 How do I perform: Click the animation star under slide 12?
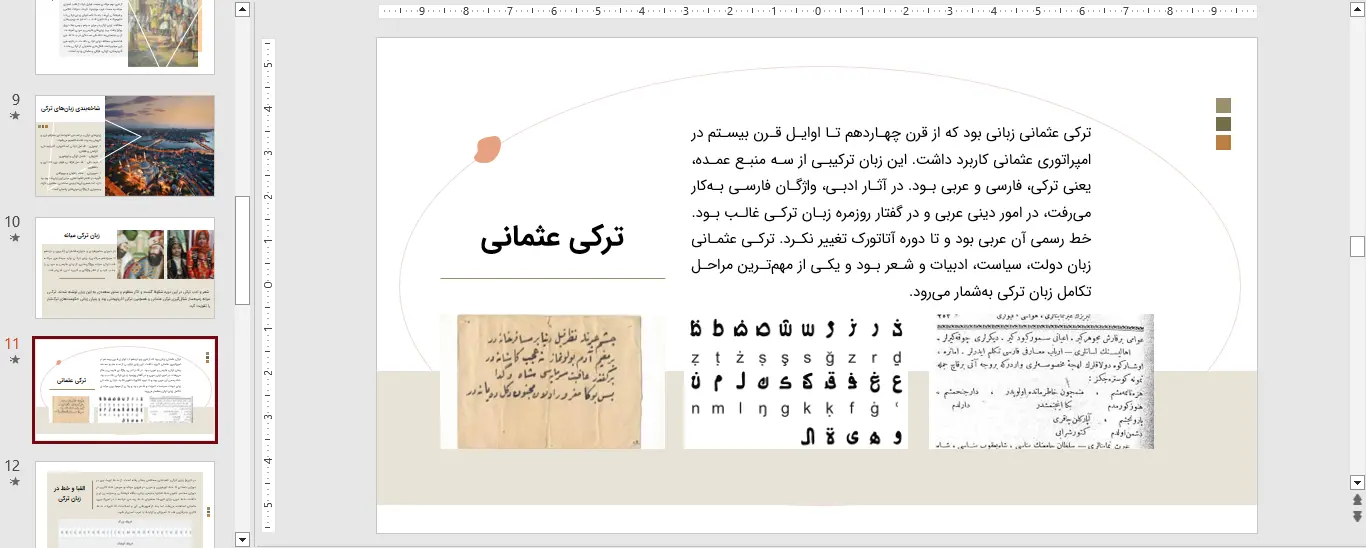pos(14,482)
